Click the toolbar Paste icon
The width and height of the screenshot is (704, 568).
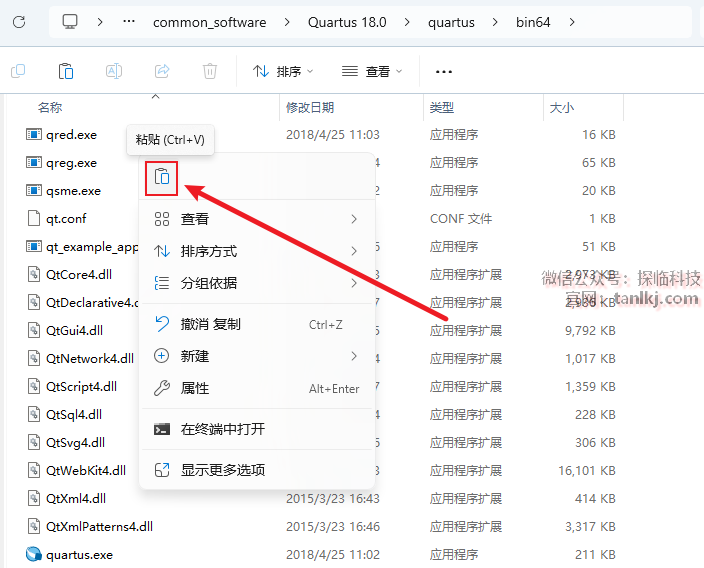coord(66,71)
